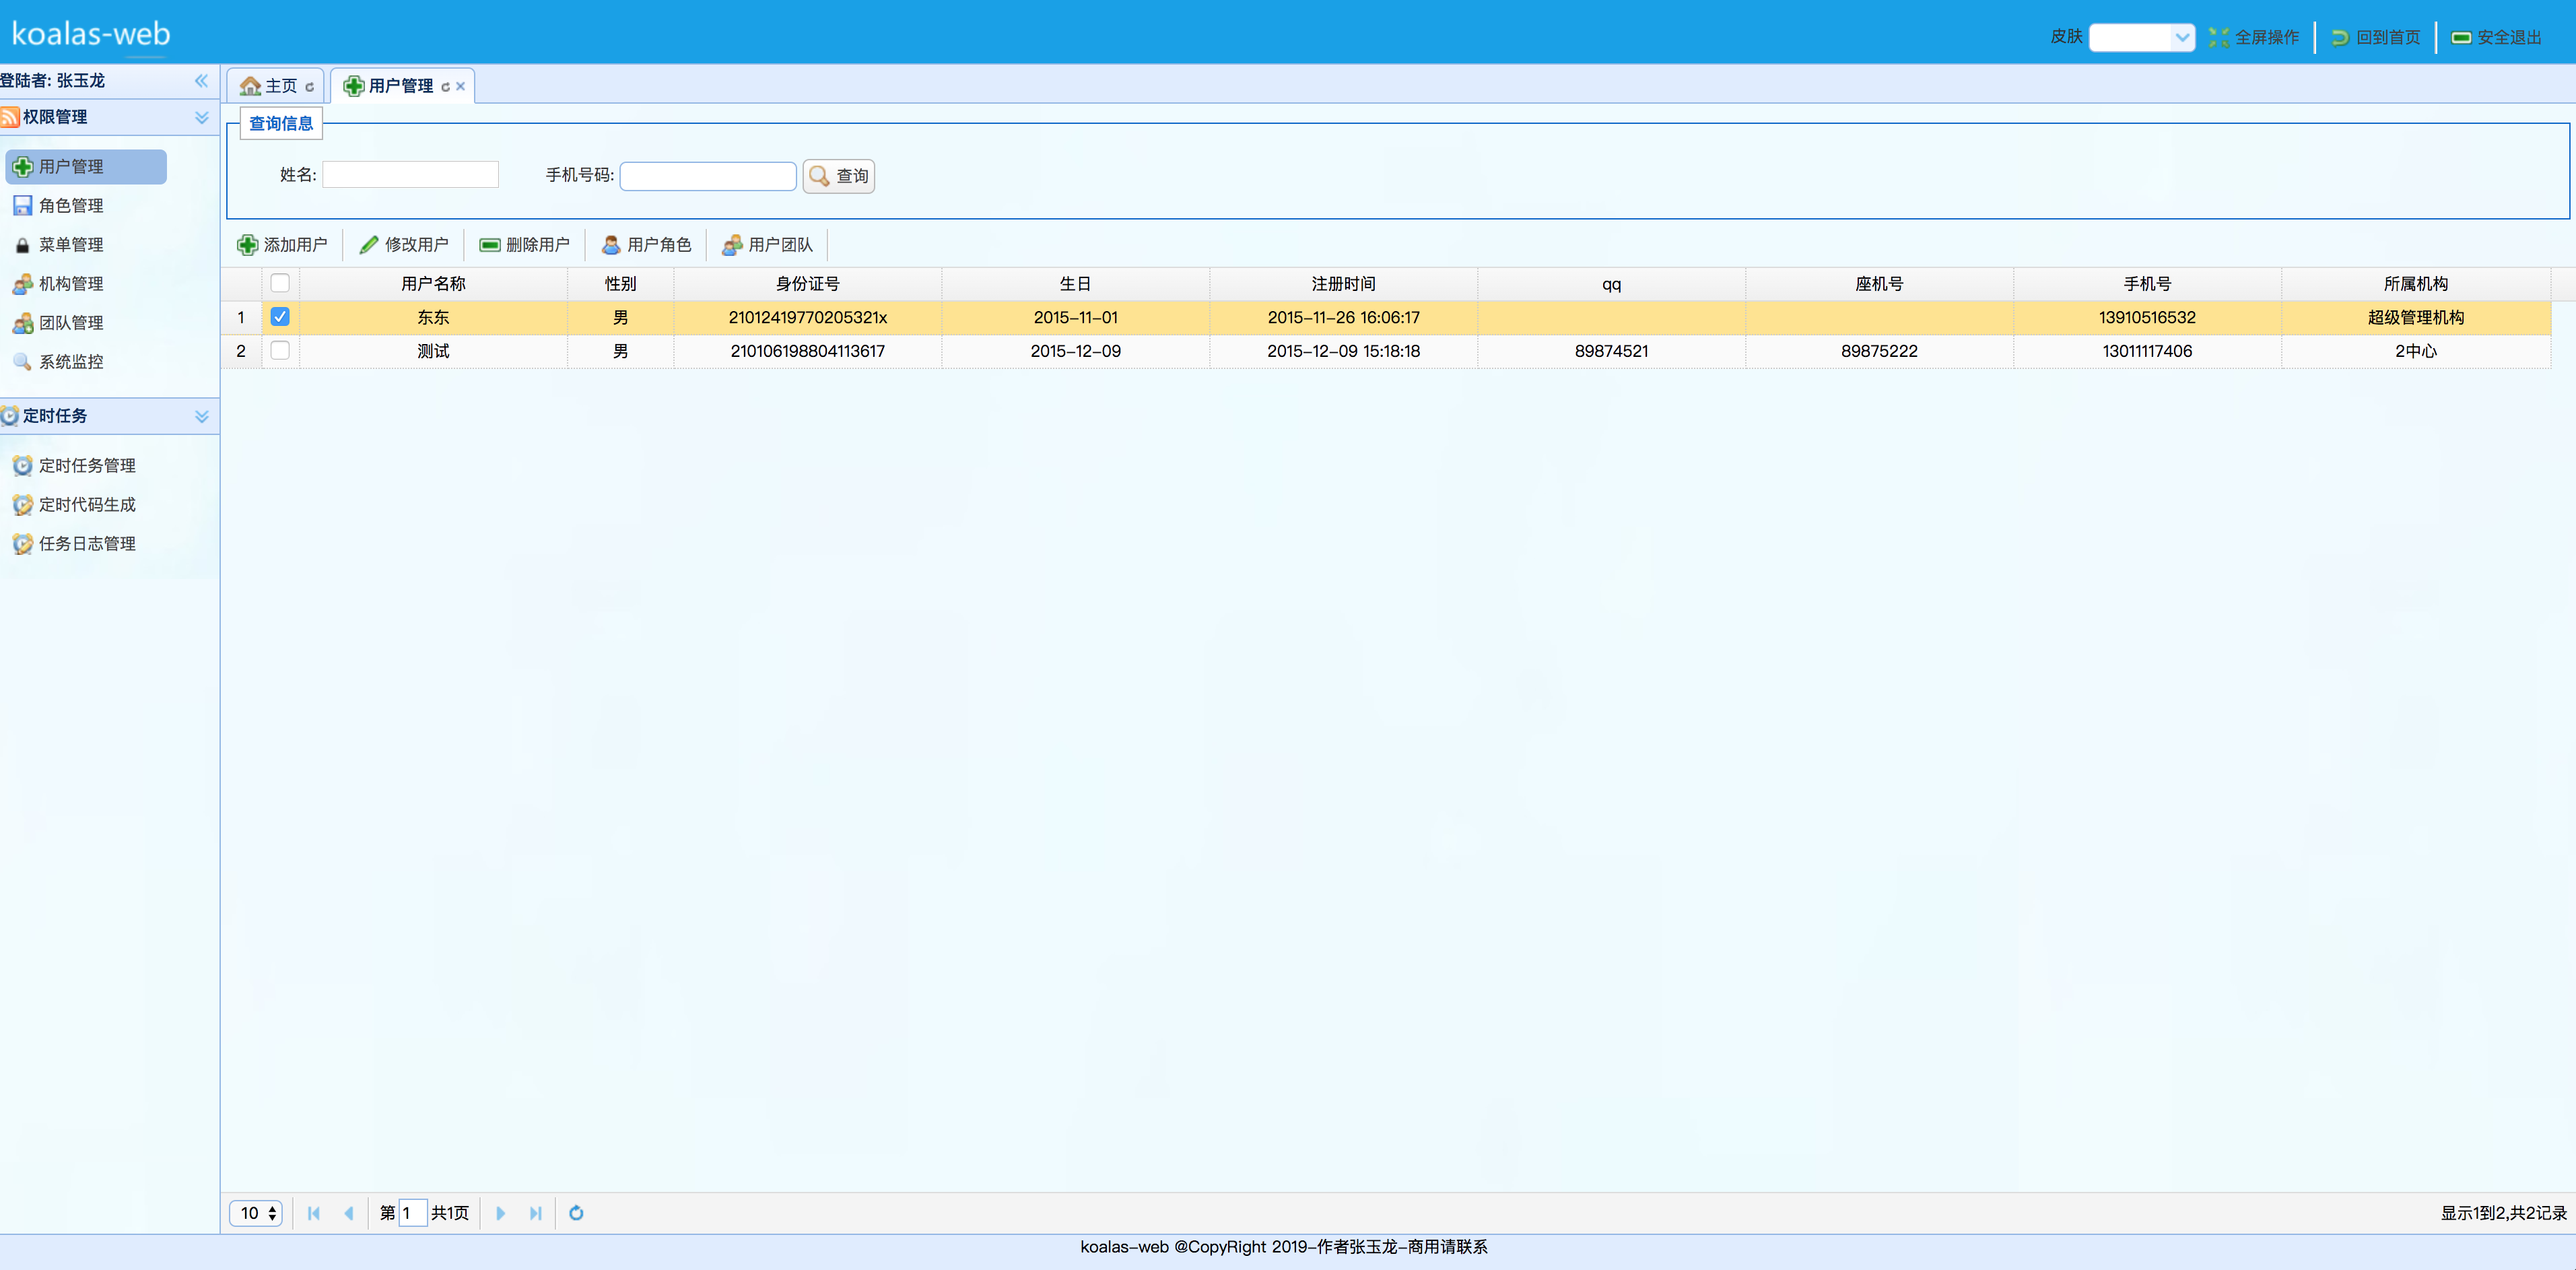Open 团队管理 in the sidebar
The height and width of the screenshot is (1270, 2576).
point(58,323)
